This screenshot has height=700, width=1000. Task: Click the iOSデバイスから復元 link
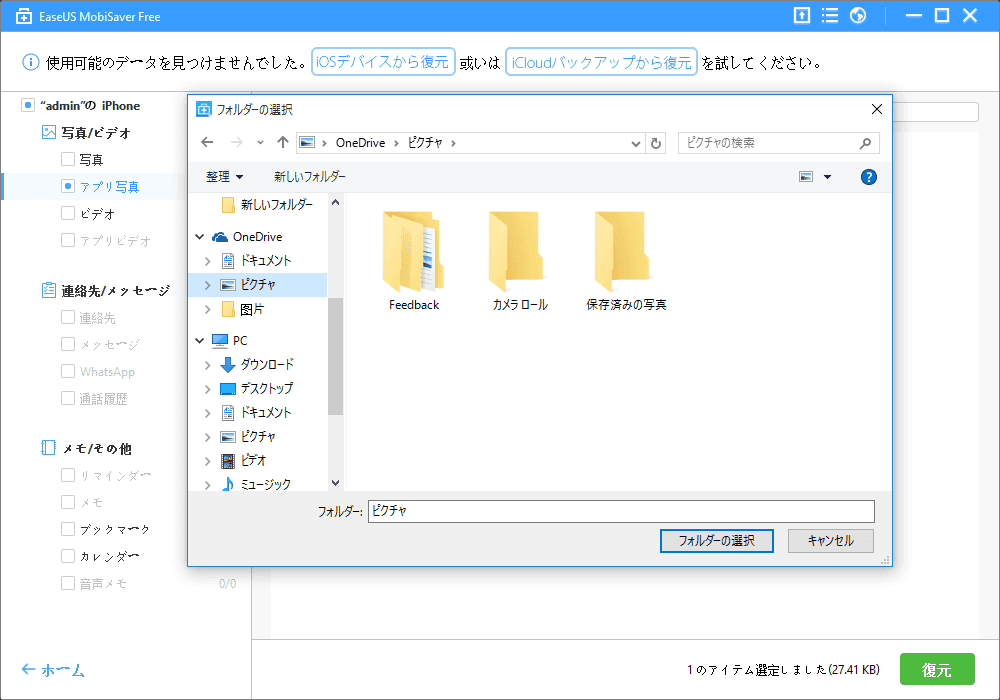pyautogui.click(x=383, y=62)
